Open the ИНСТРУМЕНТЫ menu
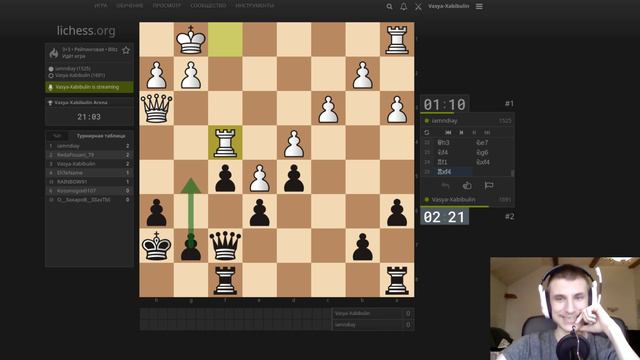 pyautogui.click(x=255, y=6)
